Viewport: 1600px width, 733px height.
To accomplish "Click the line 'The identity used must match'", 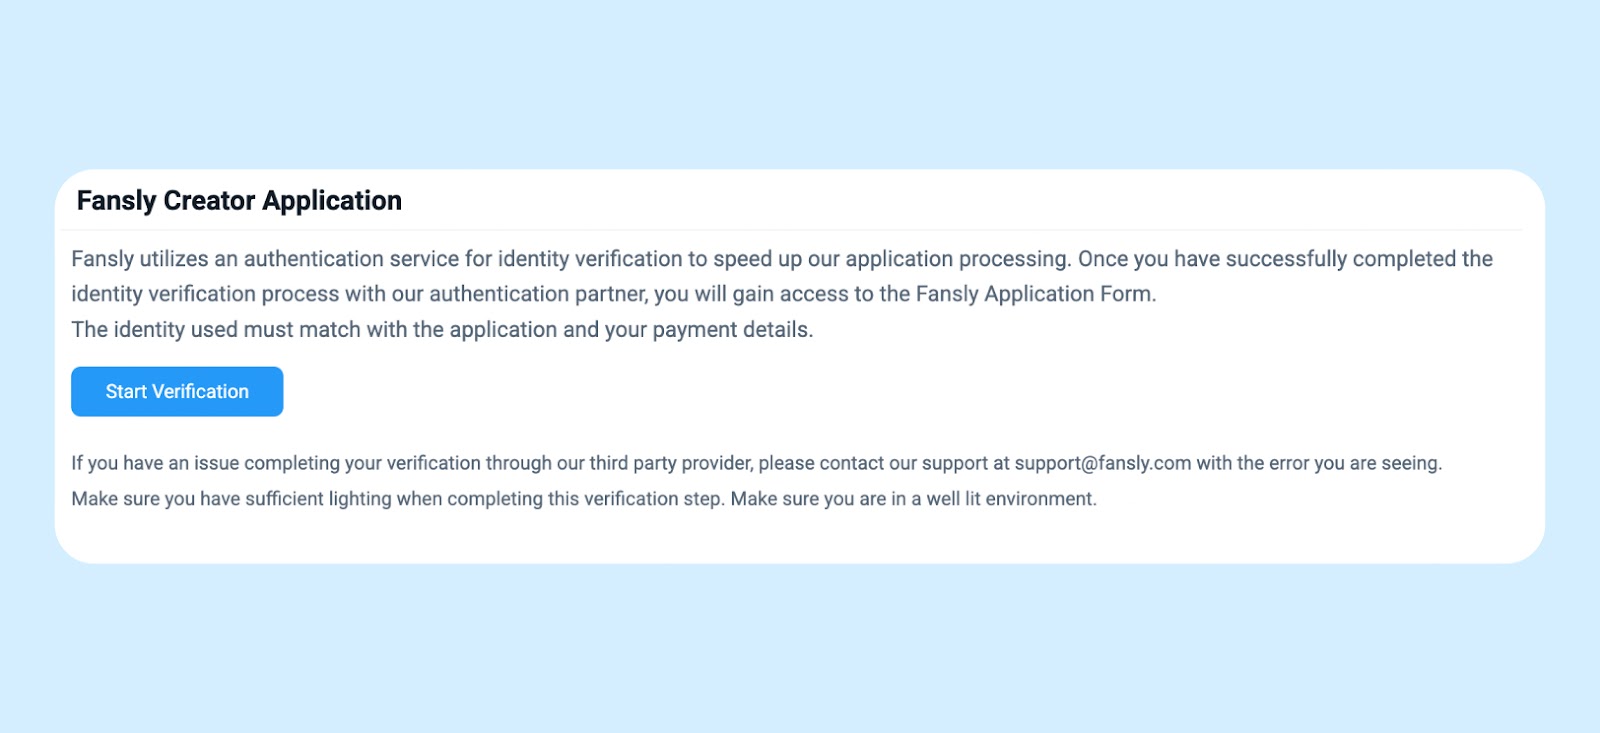I will [x=442, y=329].
